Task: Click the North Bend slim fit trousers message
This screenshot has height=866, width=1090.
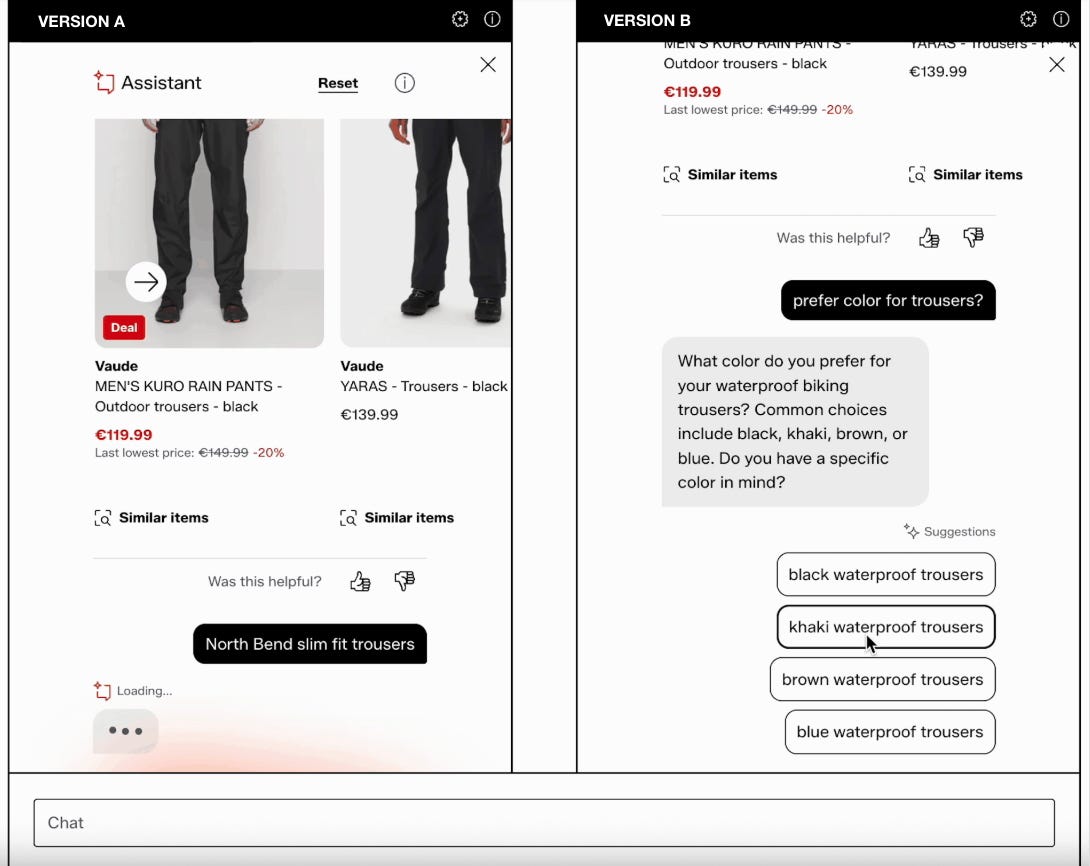Action: [310, 644]
